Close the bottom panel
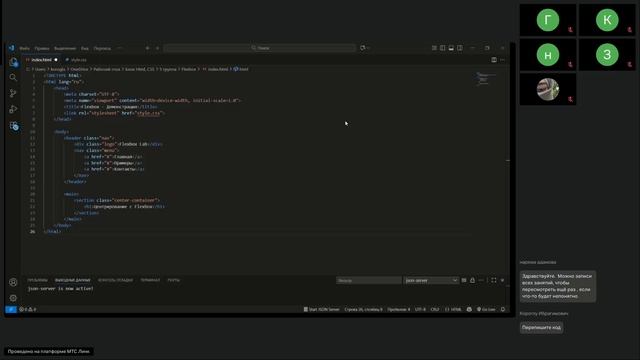Viewport: 640px width, 360px height. point(502,280)
